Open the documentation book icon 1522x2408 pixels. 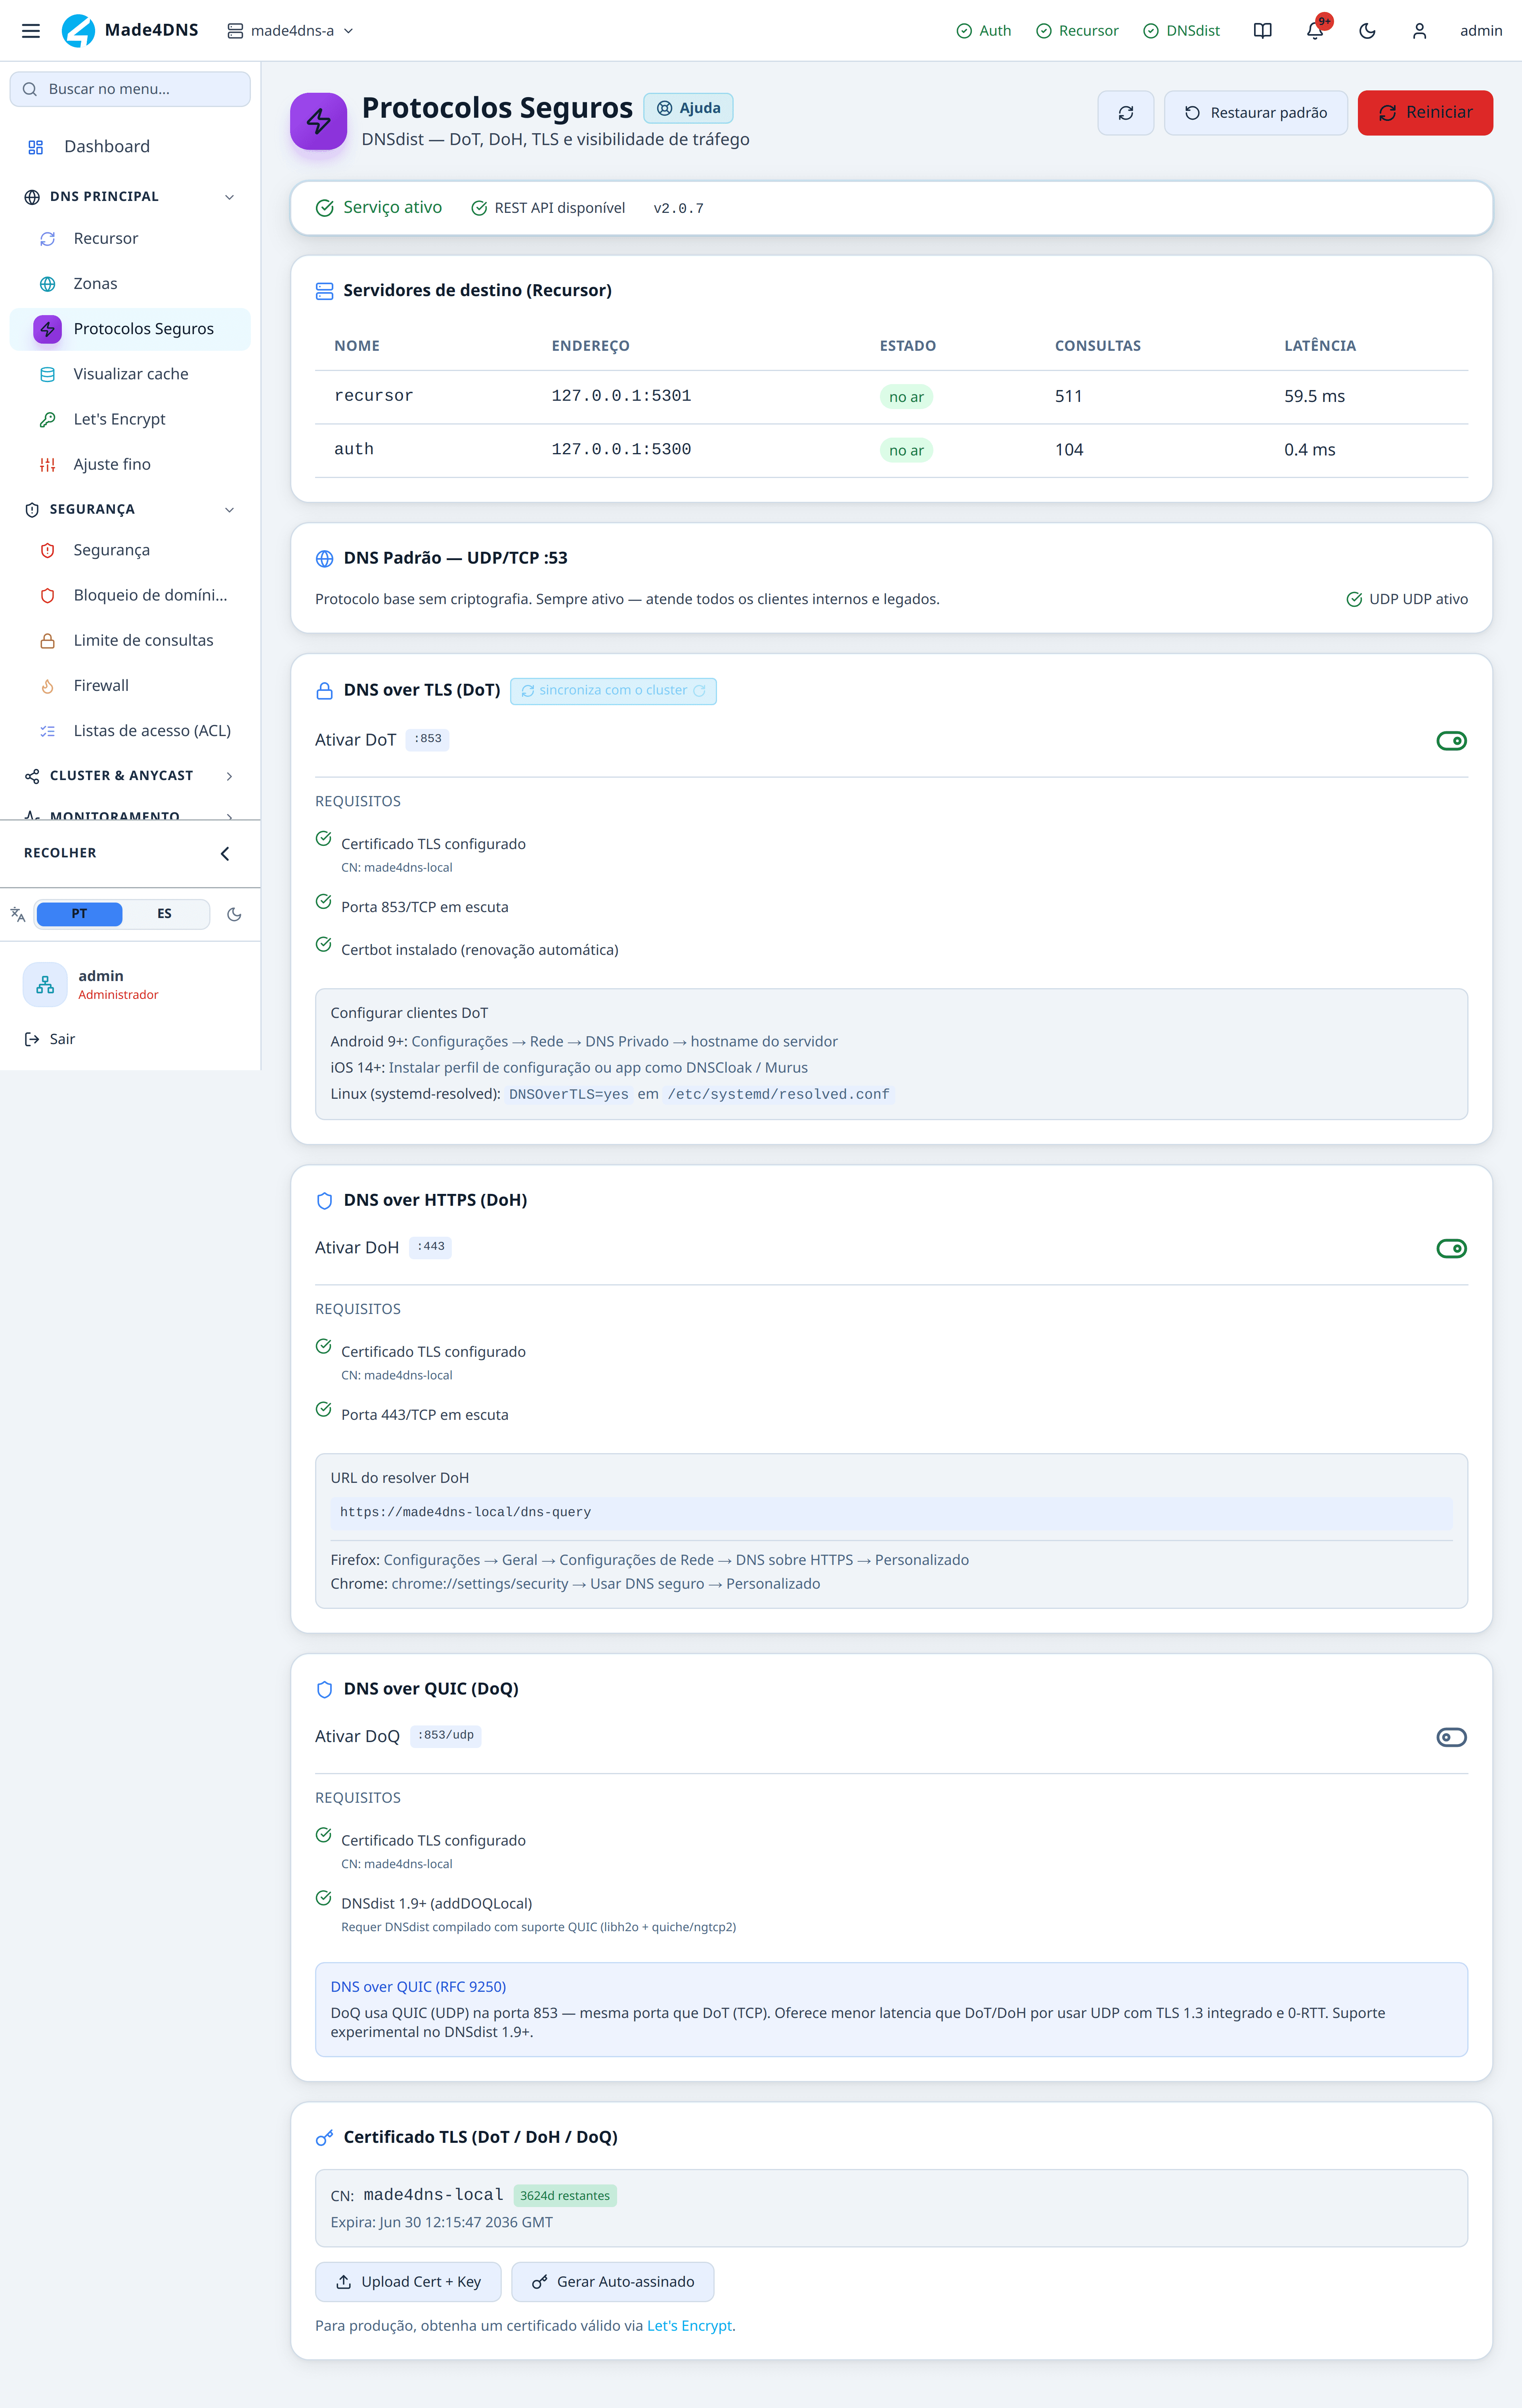pos(1263,31)
